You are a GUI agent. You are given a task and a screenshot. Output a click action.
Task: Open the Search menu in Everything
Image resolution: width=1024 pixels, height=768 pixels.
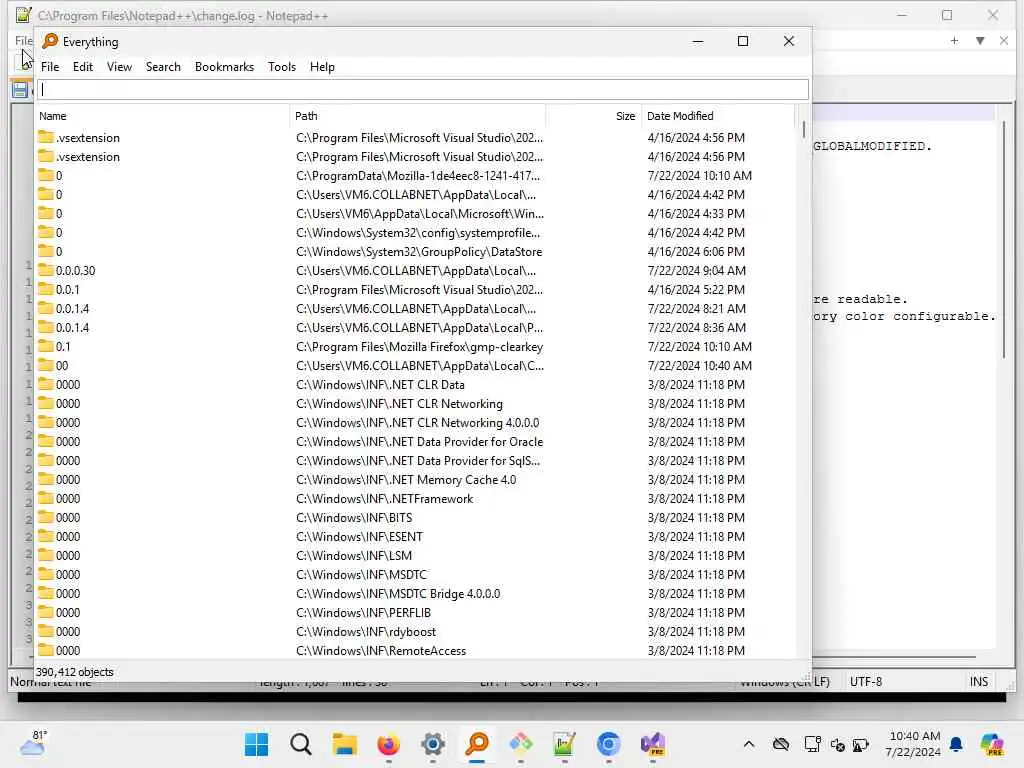point(163,67)
